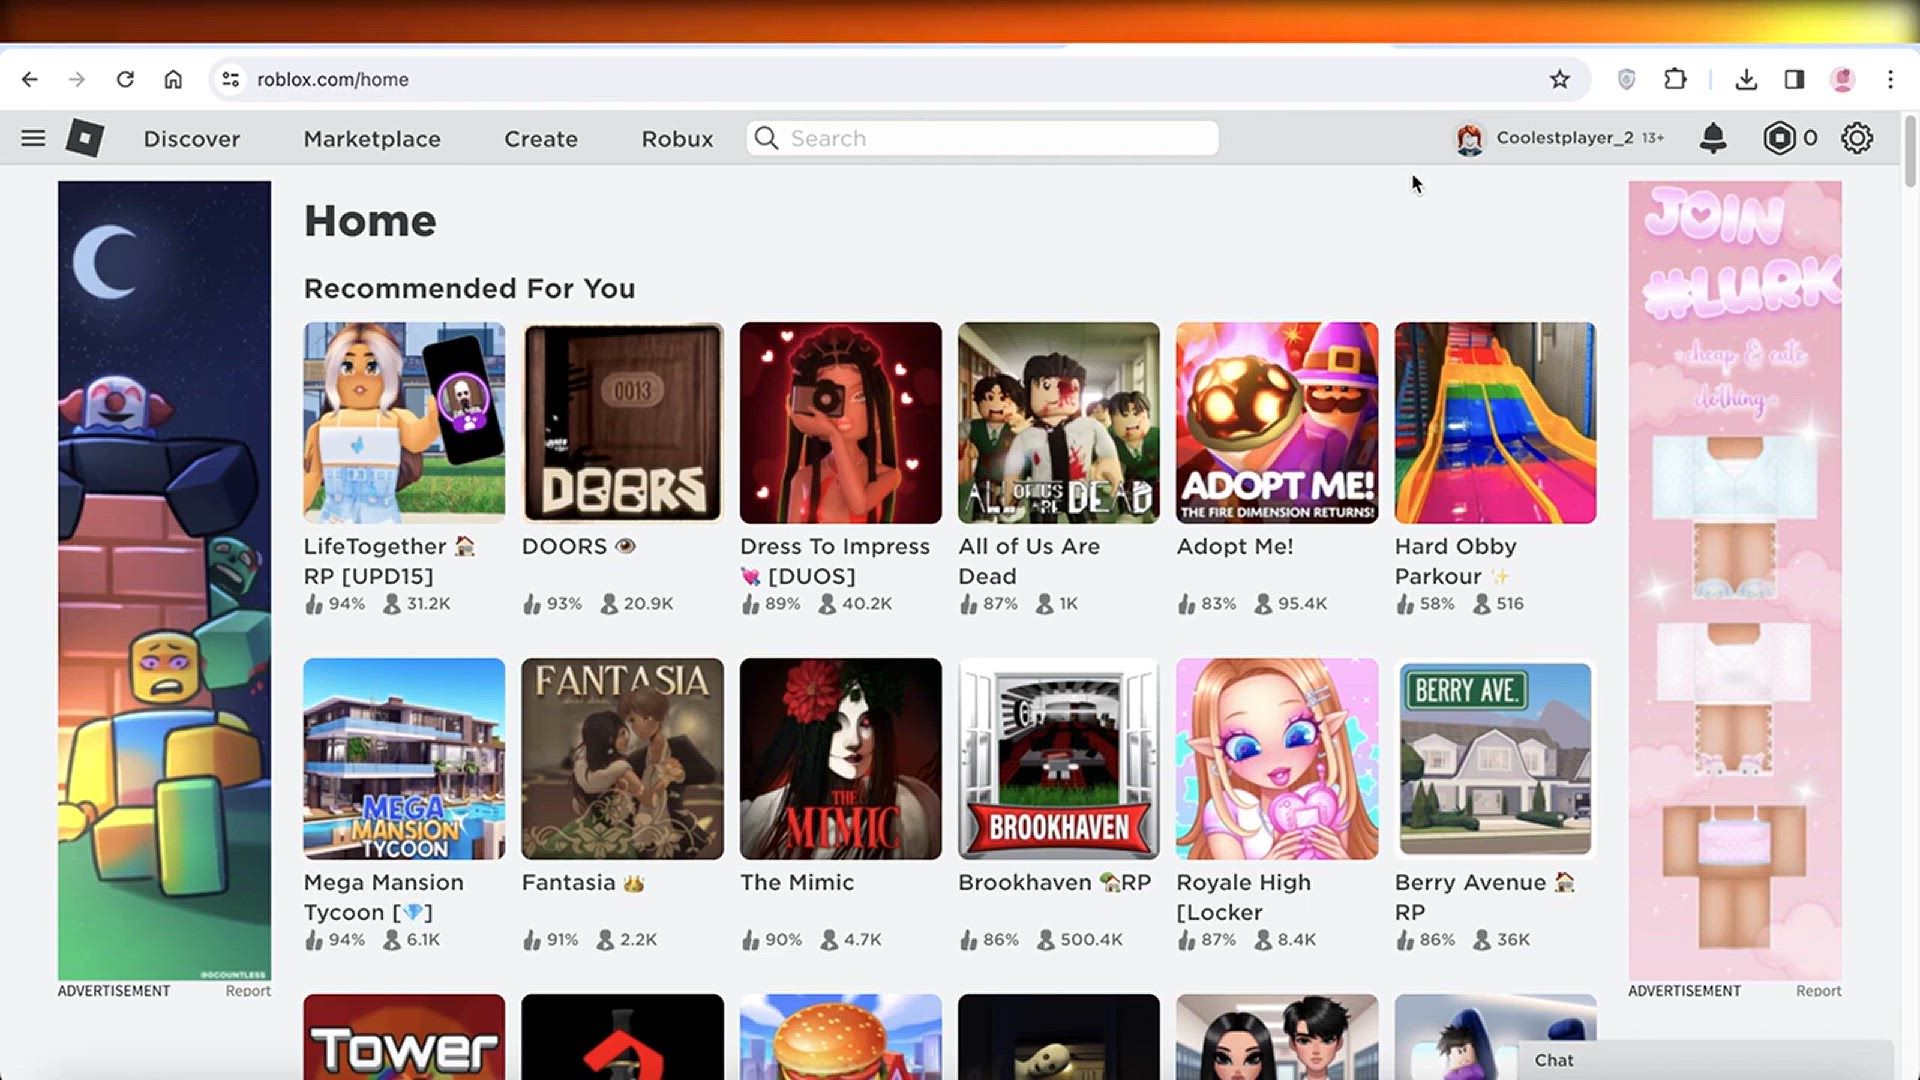Open the Roblox hamburger navigation menu
Viewport: 1920px width, 1080px height.
pyautogui.click(x=33, y=138)
